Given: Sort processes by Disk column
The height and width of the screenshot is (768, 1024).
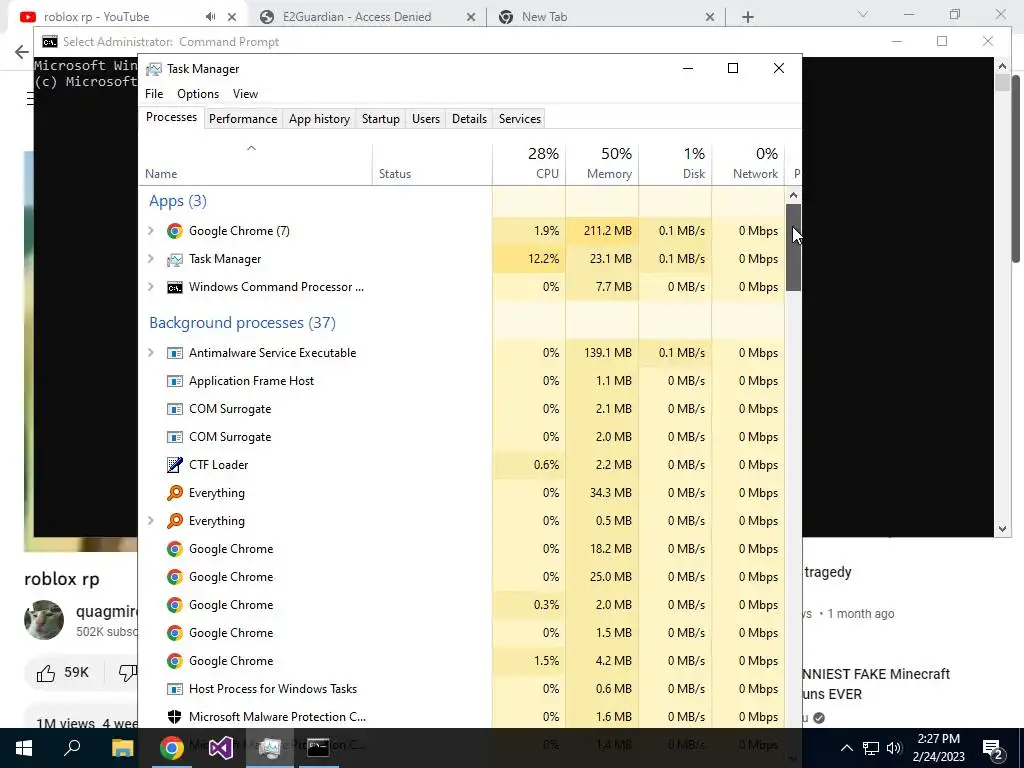Looking at the screenshot, I should (x=675, y=163).
